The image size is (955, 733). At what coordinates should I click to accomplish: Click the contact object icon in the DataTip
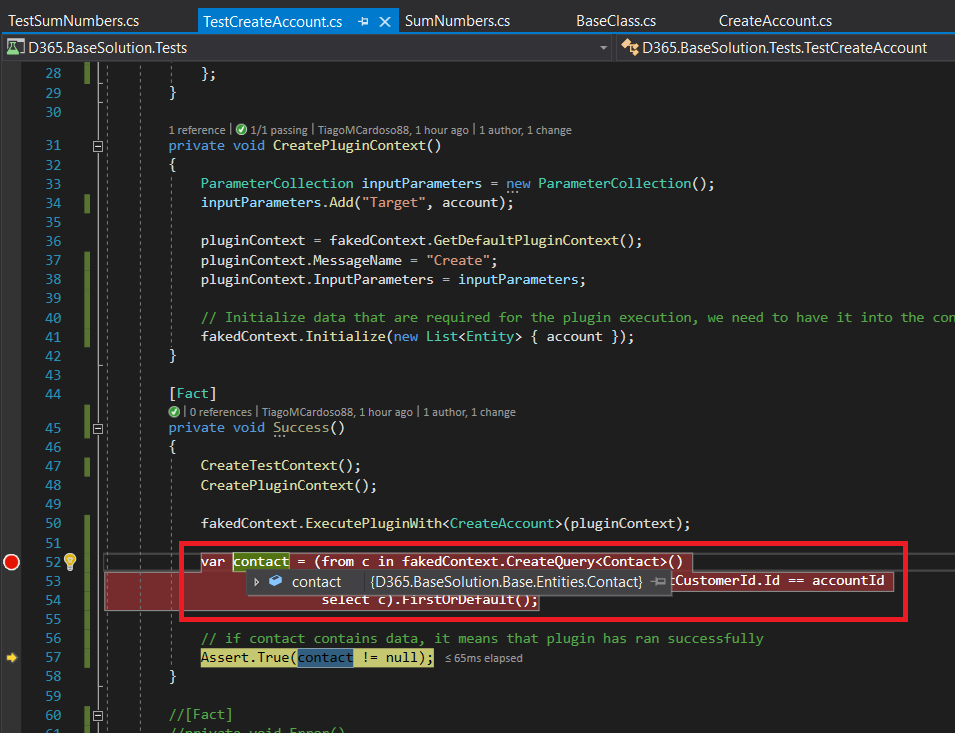coord(275,582)
